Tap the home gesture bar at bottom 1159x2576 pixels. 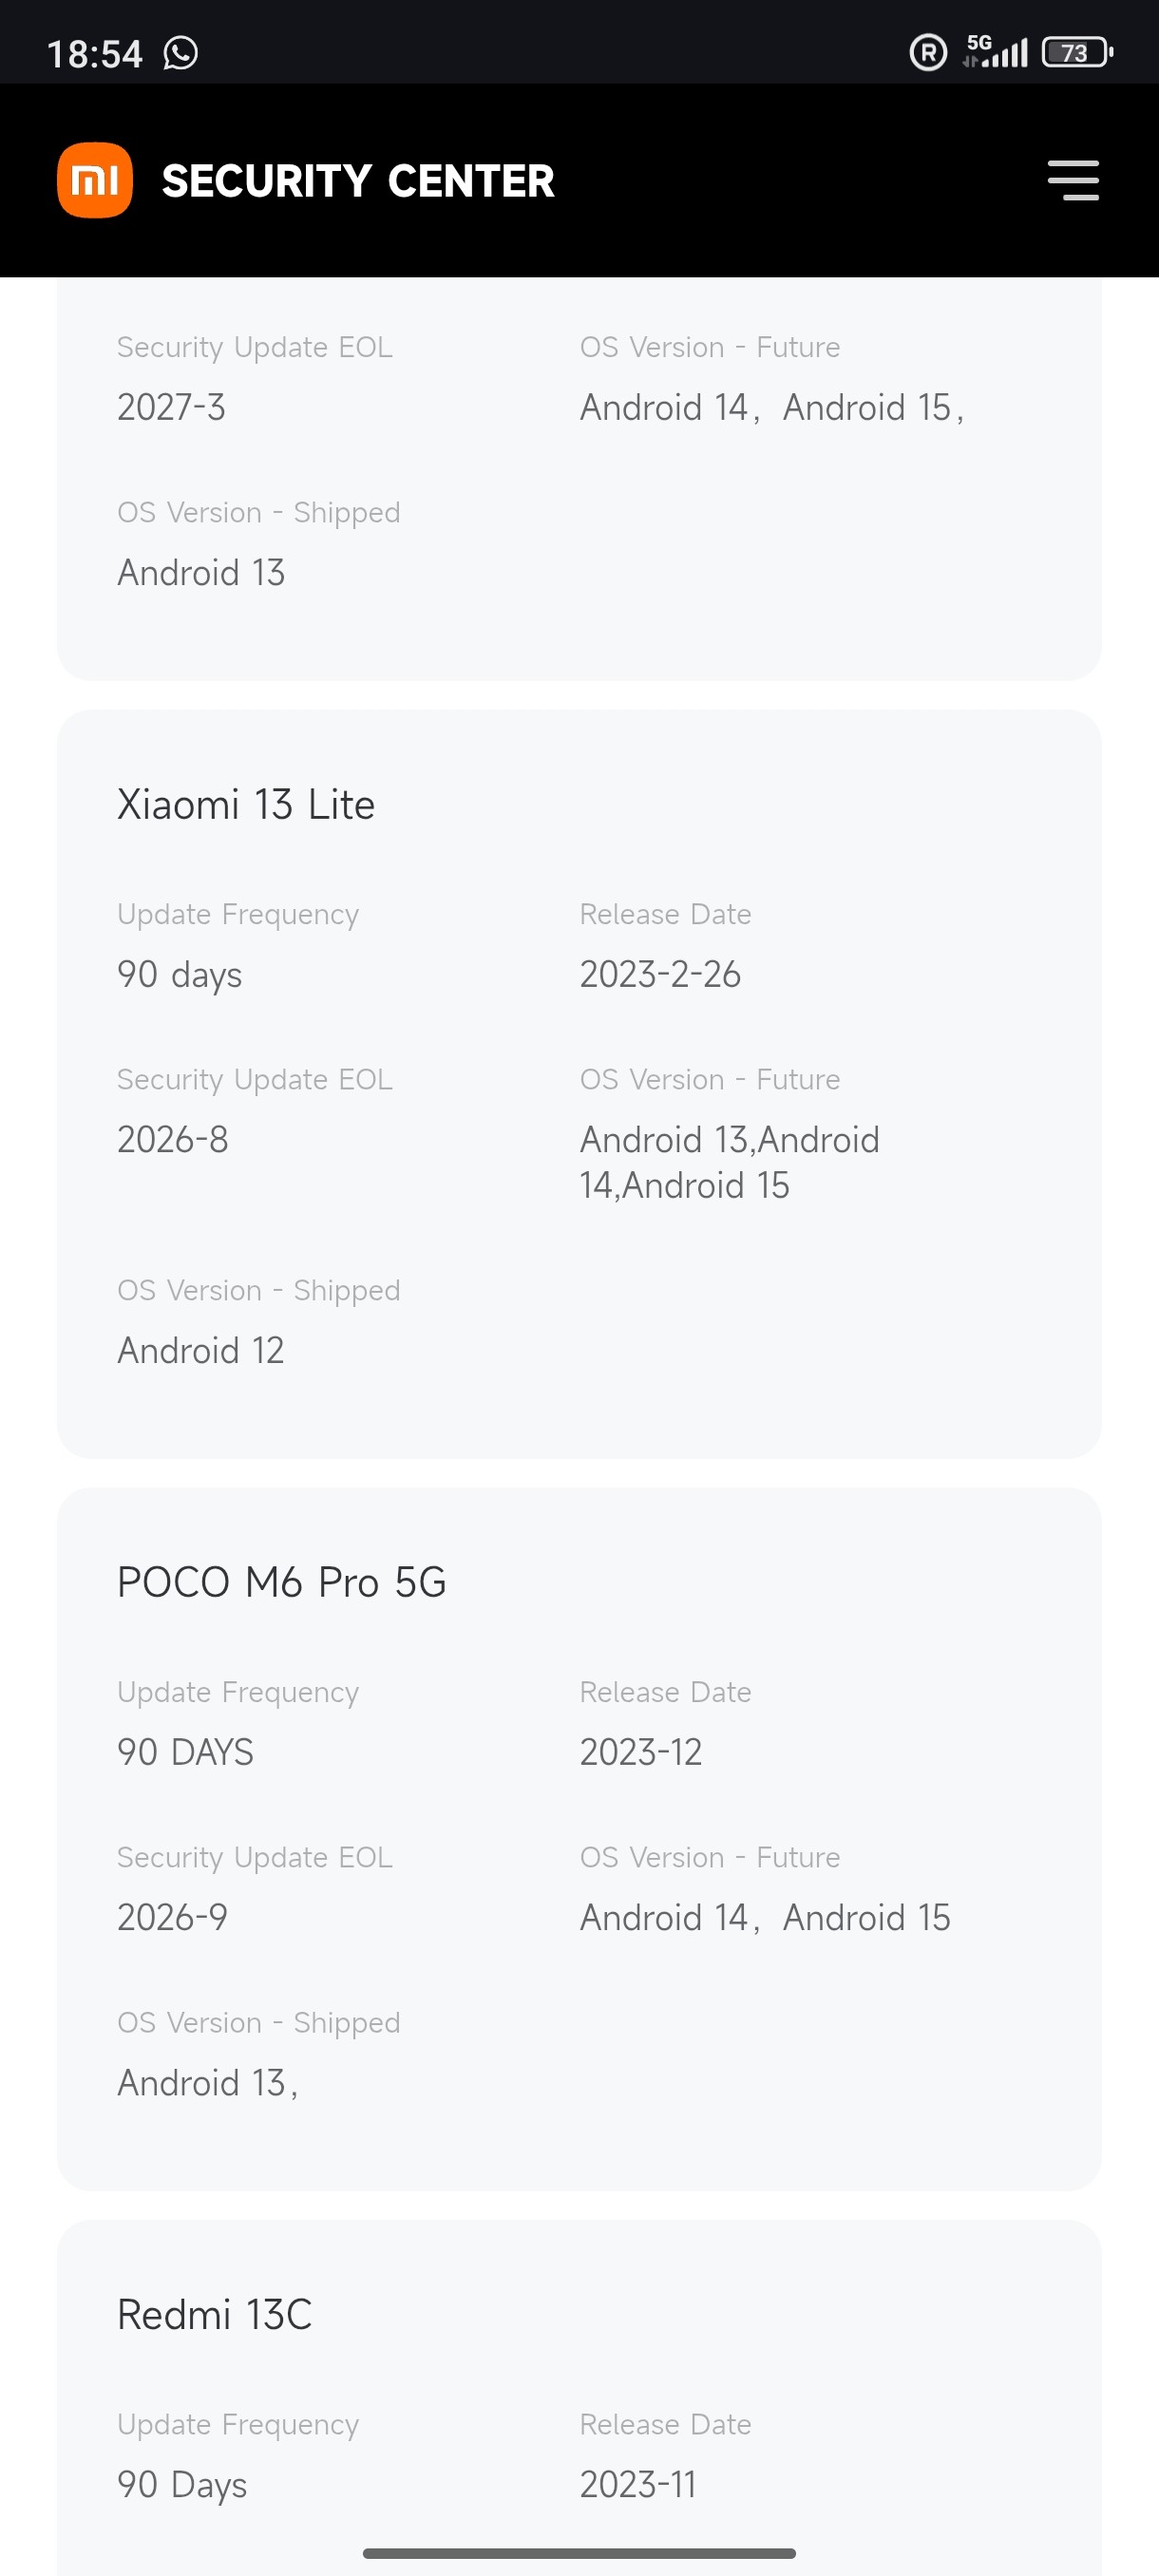click(579, 2553)
